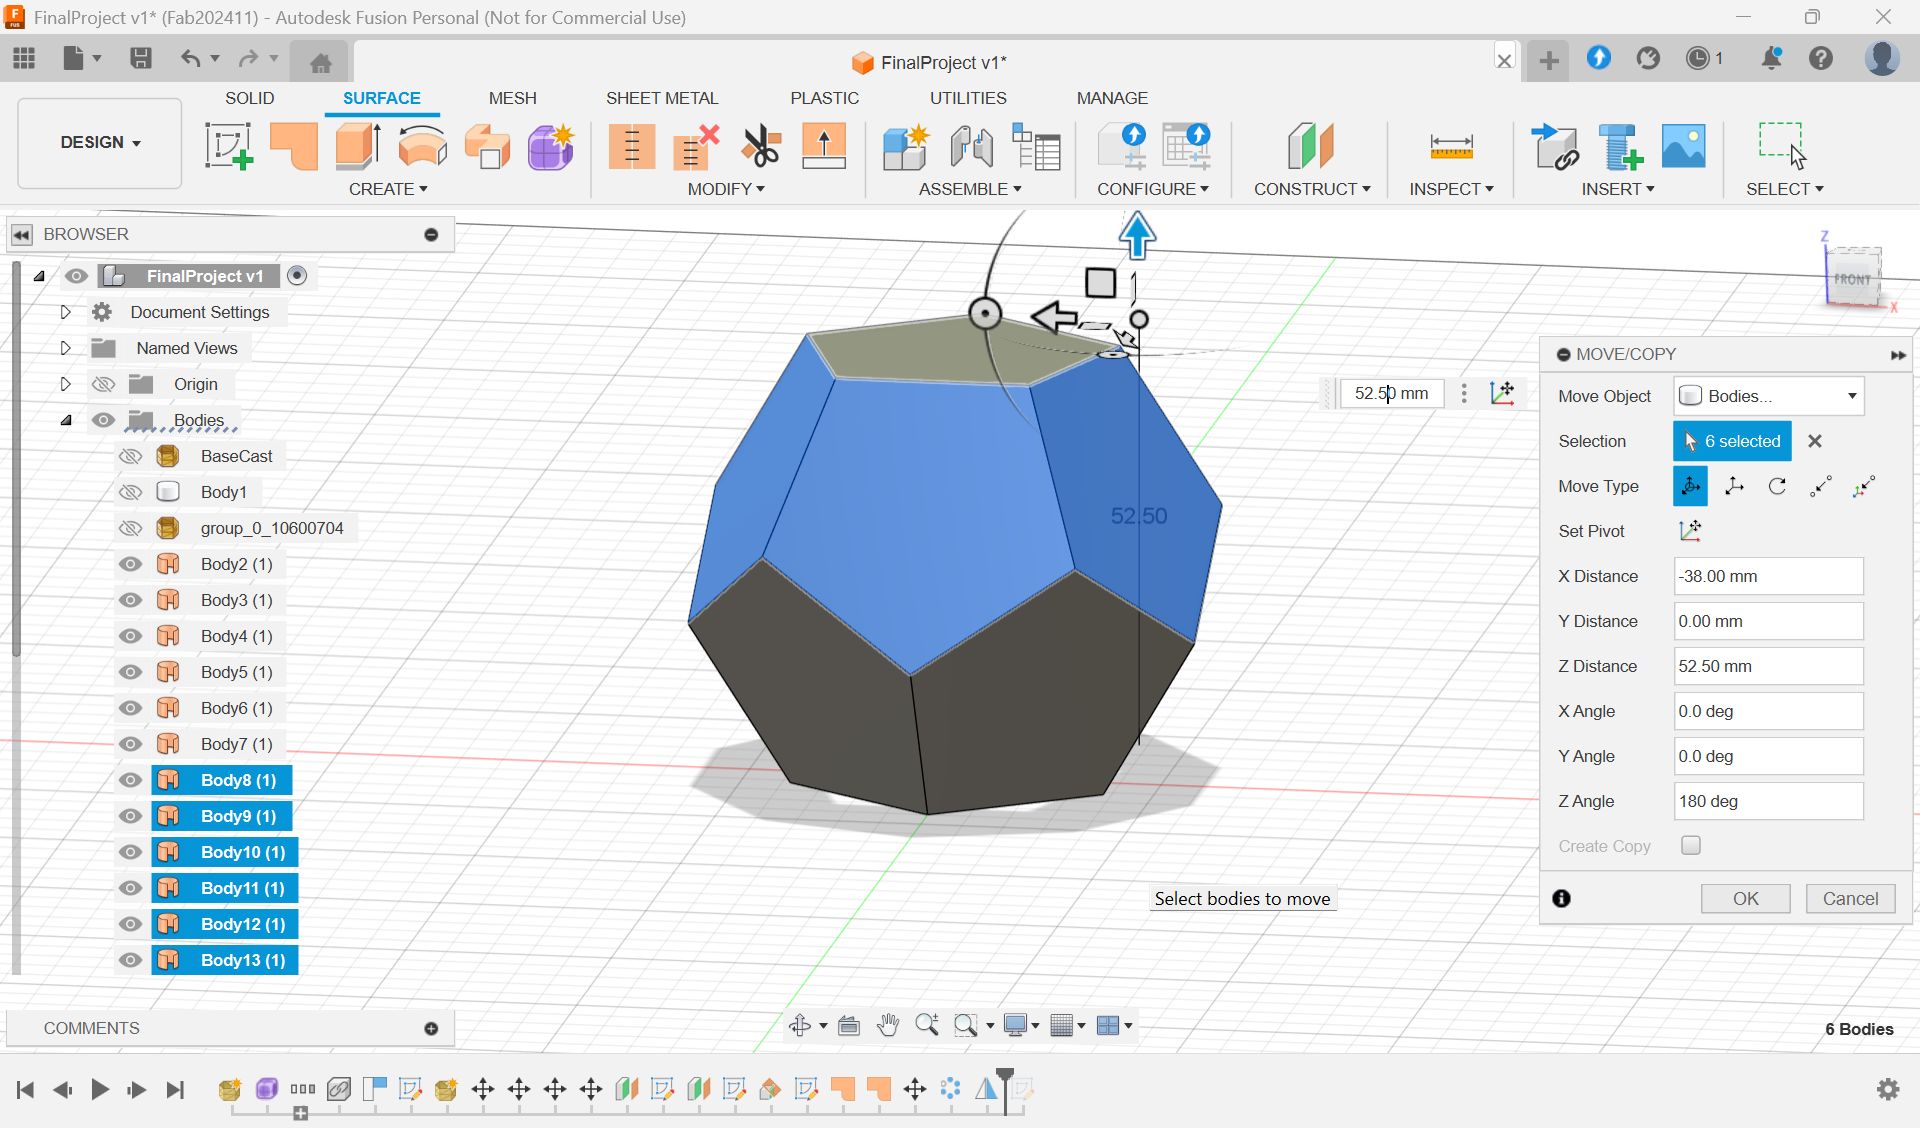Select the surface Patch tool

click(x=293, y=146)
